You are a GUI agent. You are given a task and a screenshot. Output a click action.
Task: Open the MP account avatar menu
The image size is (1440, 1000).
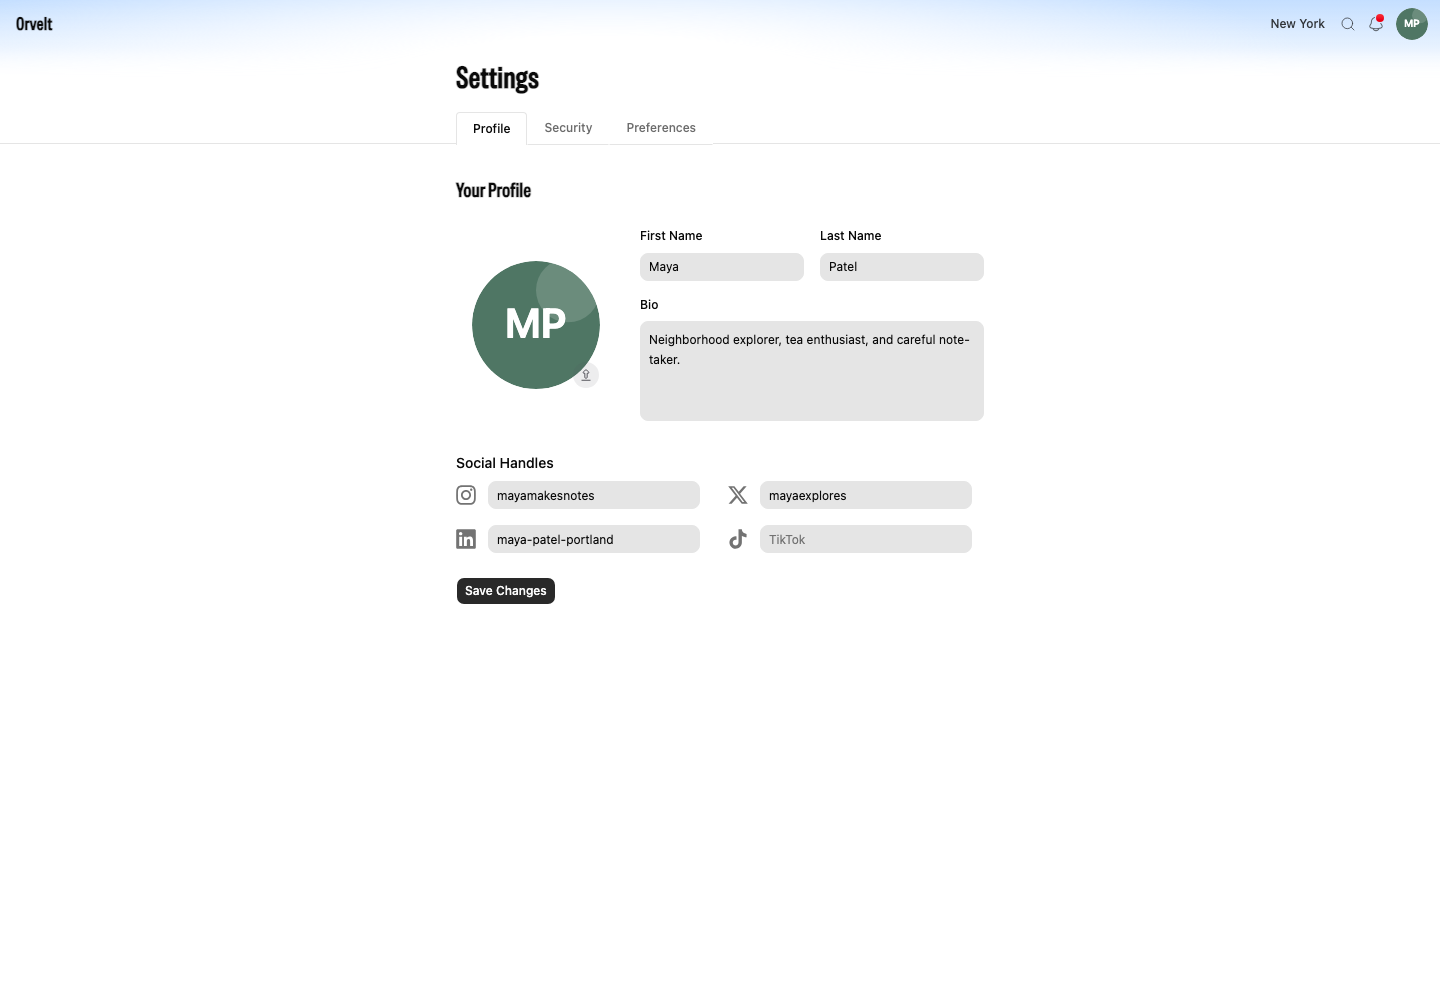click(x=1412, y=24)
